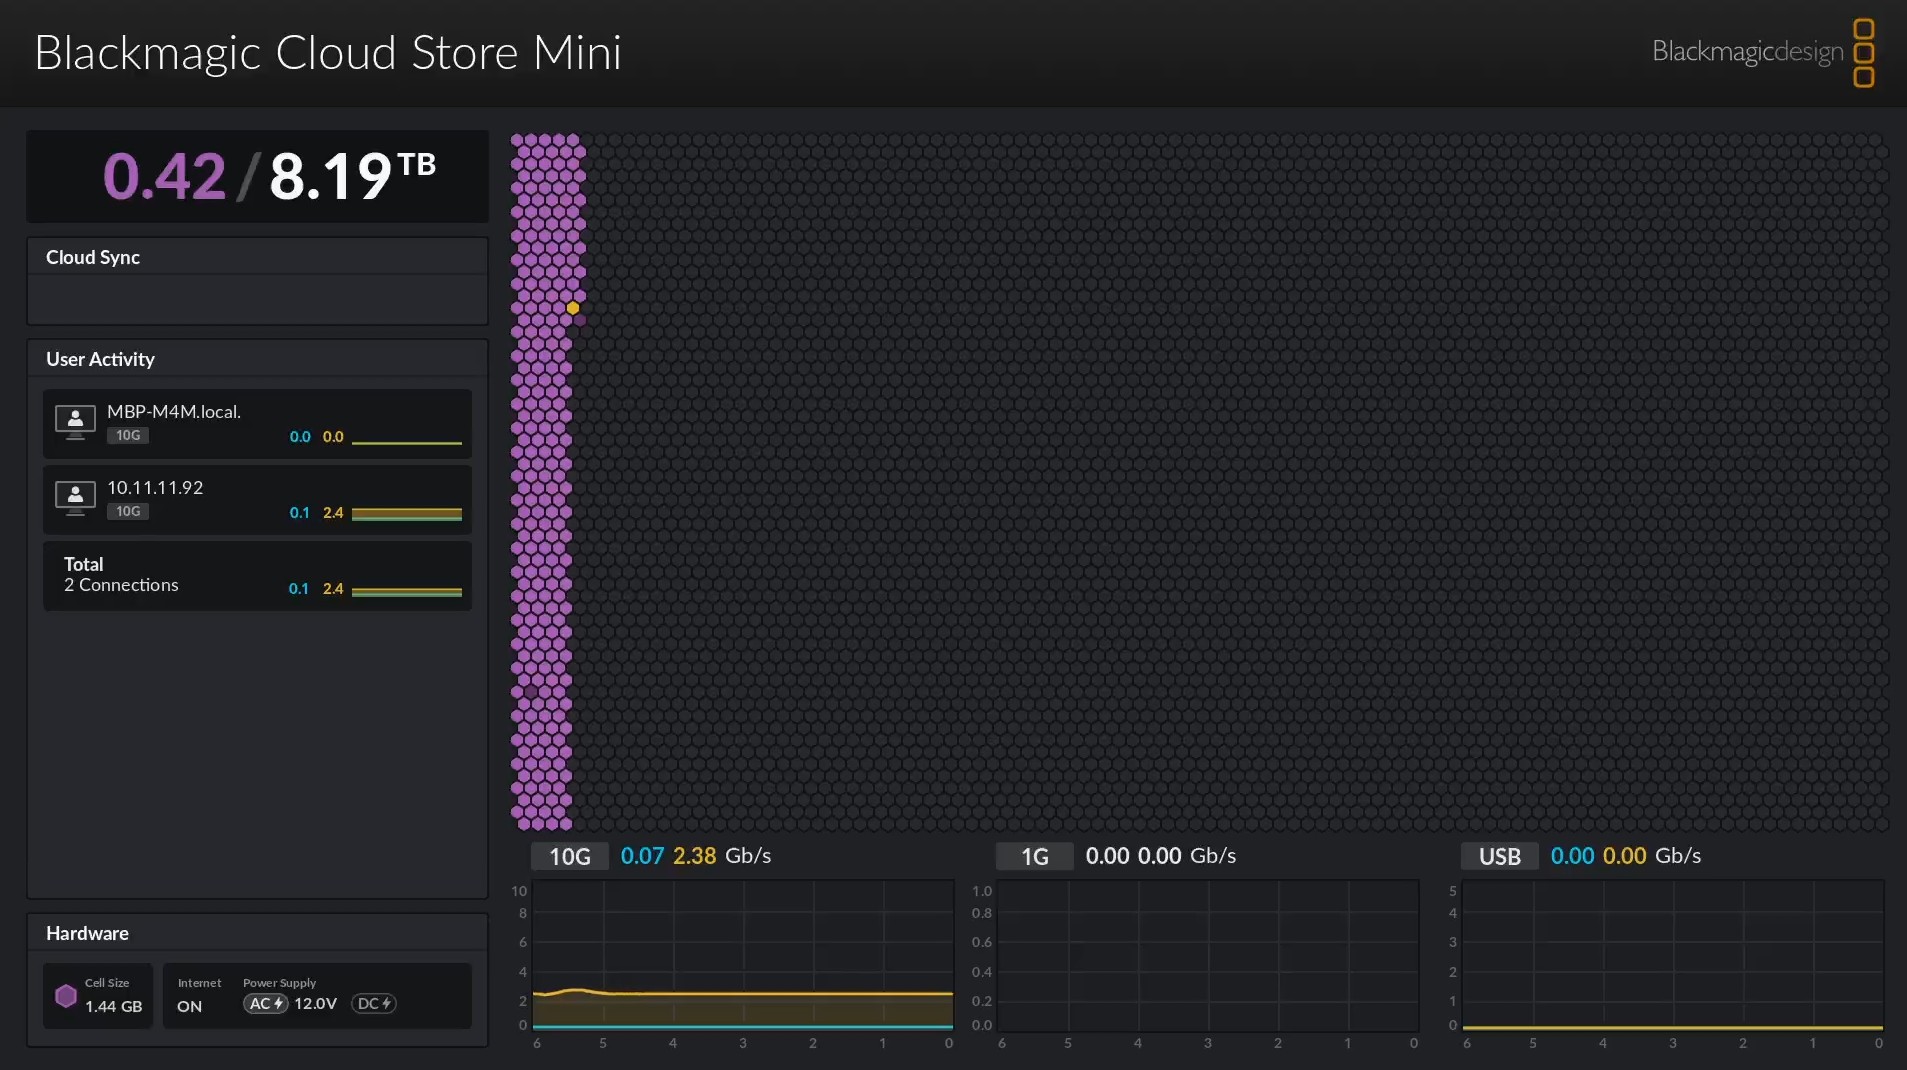Image resolution: width=1907 pixels, height=1070 pixels.
Task: Click the purple Cell Size hexagon icon
Action: pos(66,996)
